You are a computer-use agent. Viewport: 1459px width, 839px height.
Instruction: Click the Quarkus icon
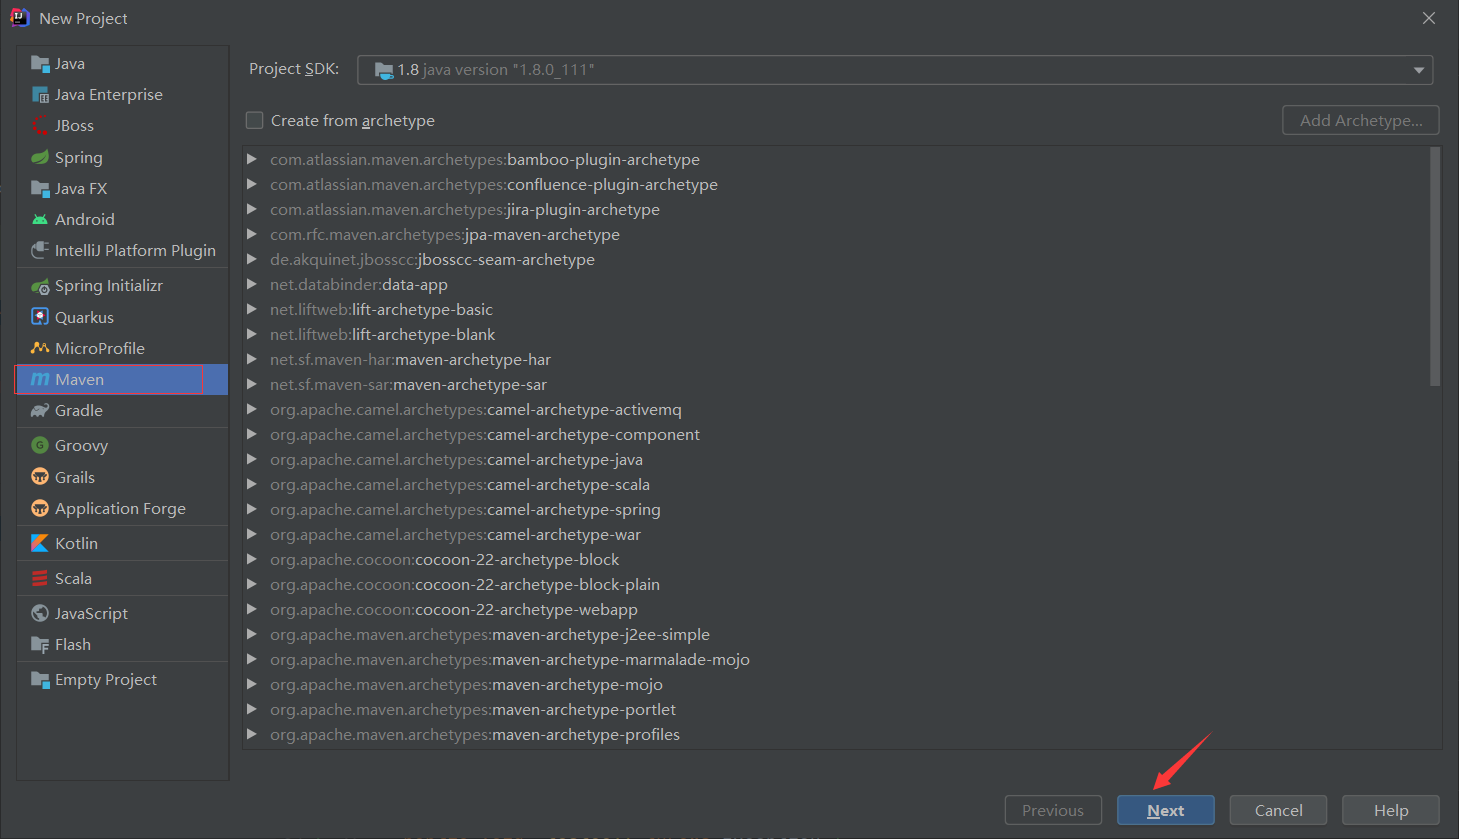coord(40,318)
